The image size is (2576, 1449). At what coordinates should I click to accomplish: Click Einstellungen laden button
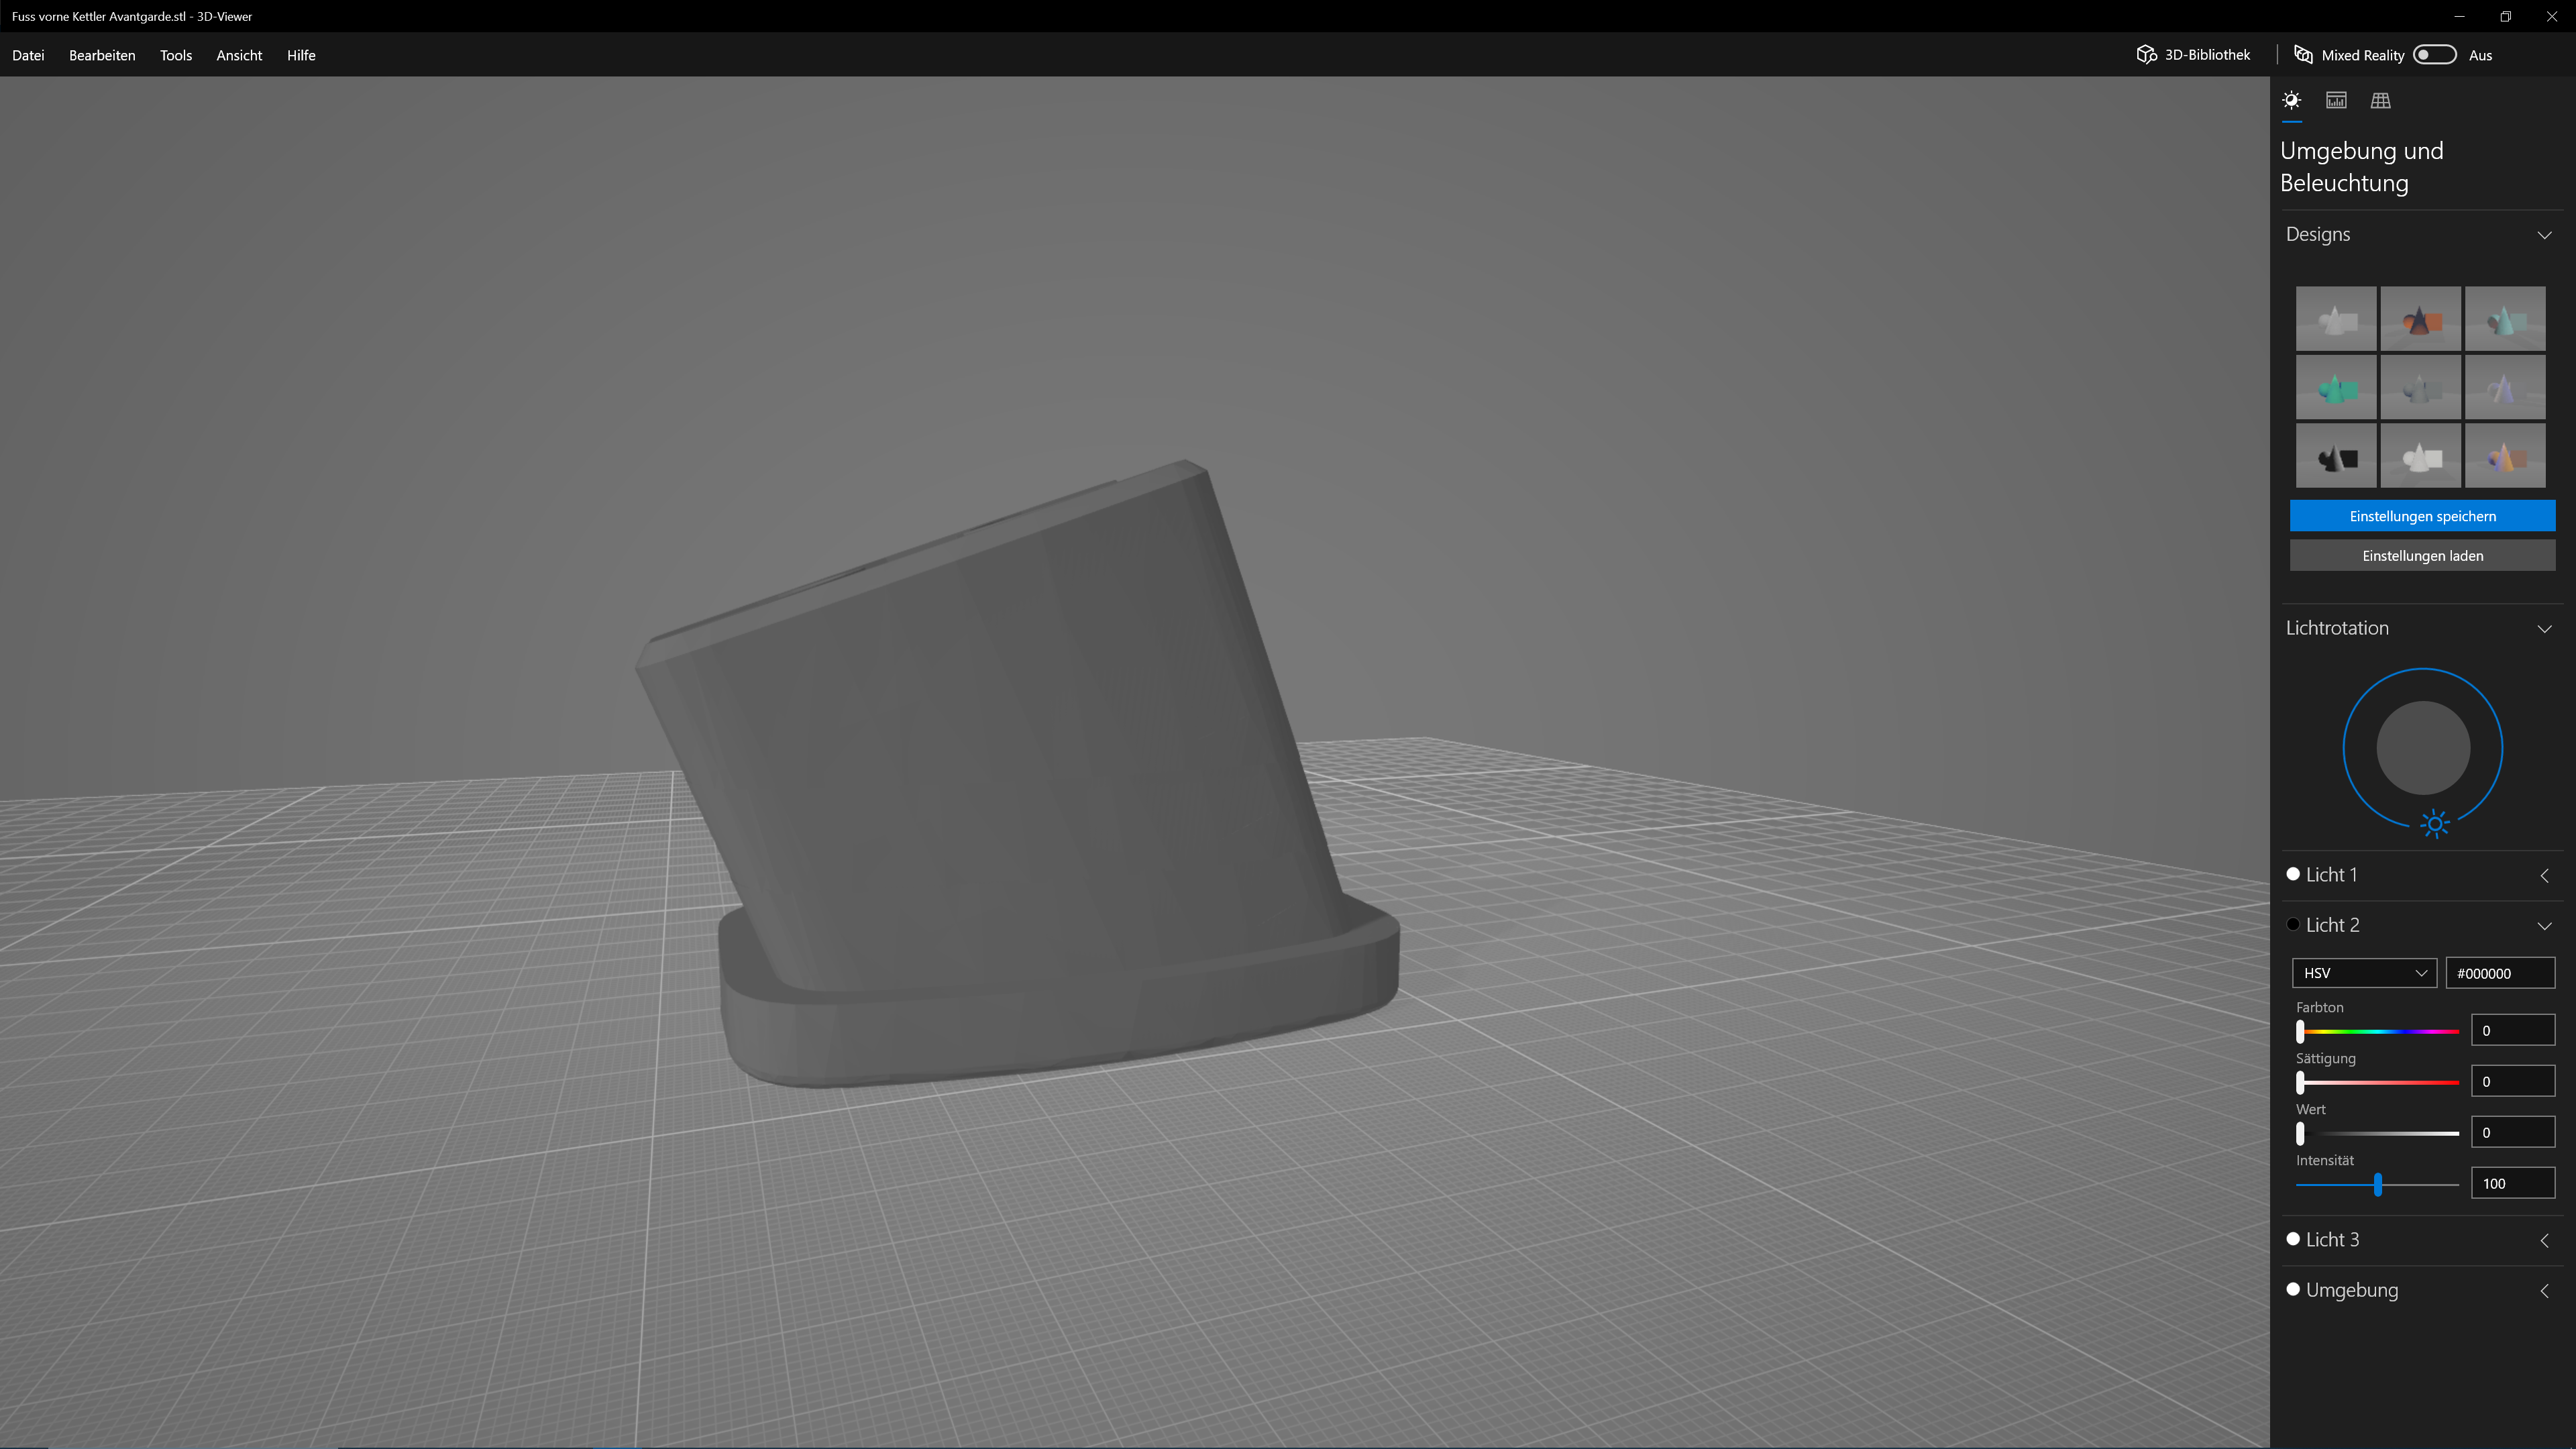(2422, 555)
